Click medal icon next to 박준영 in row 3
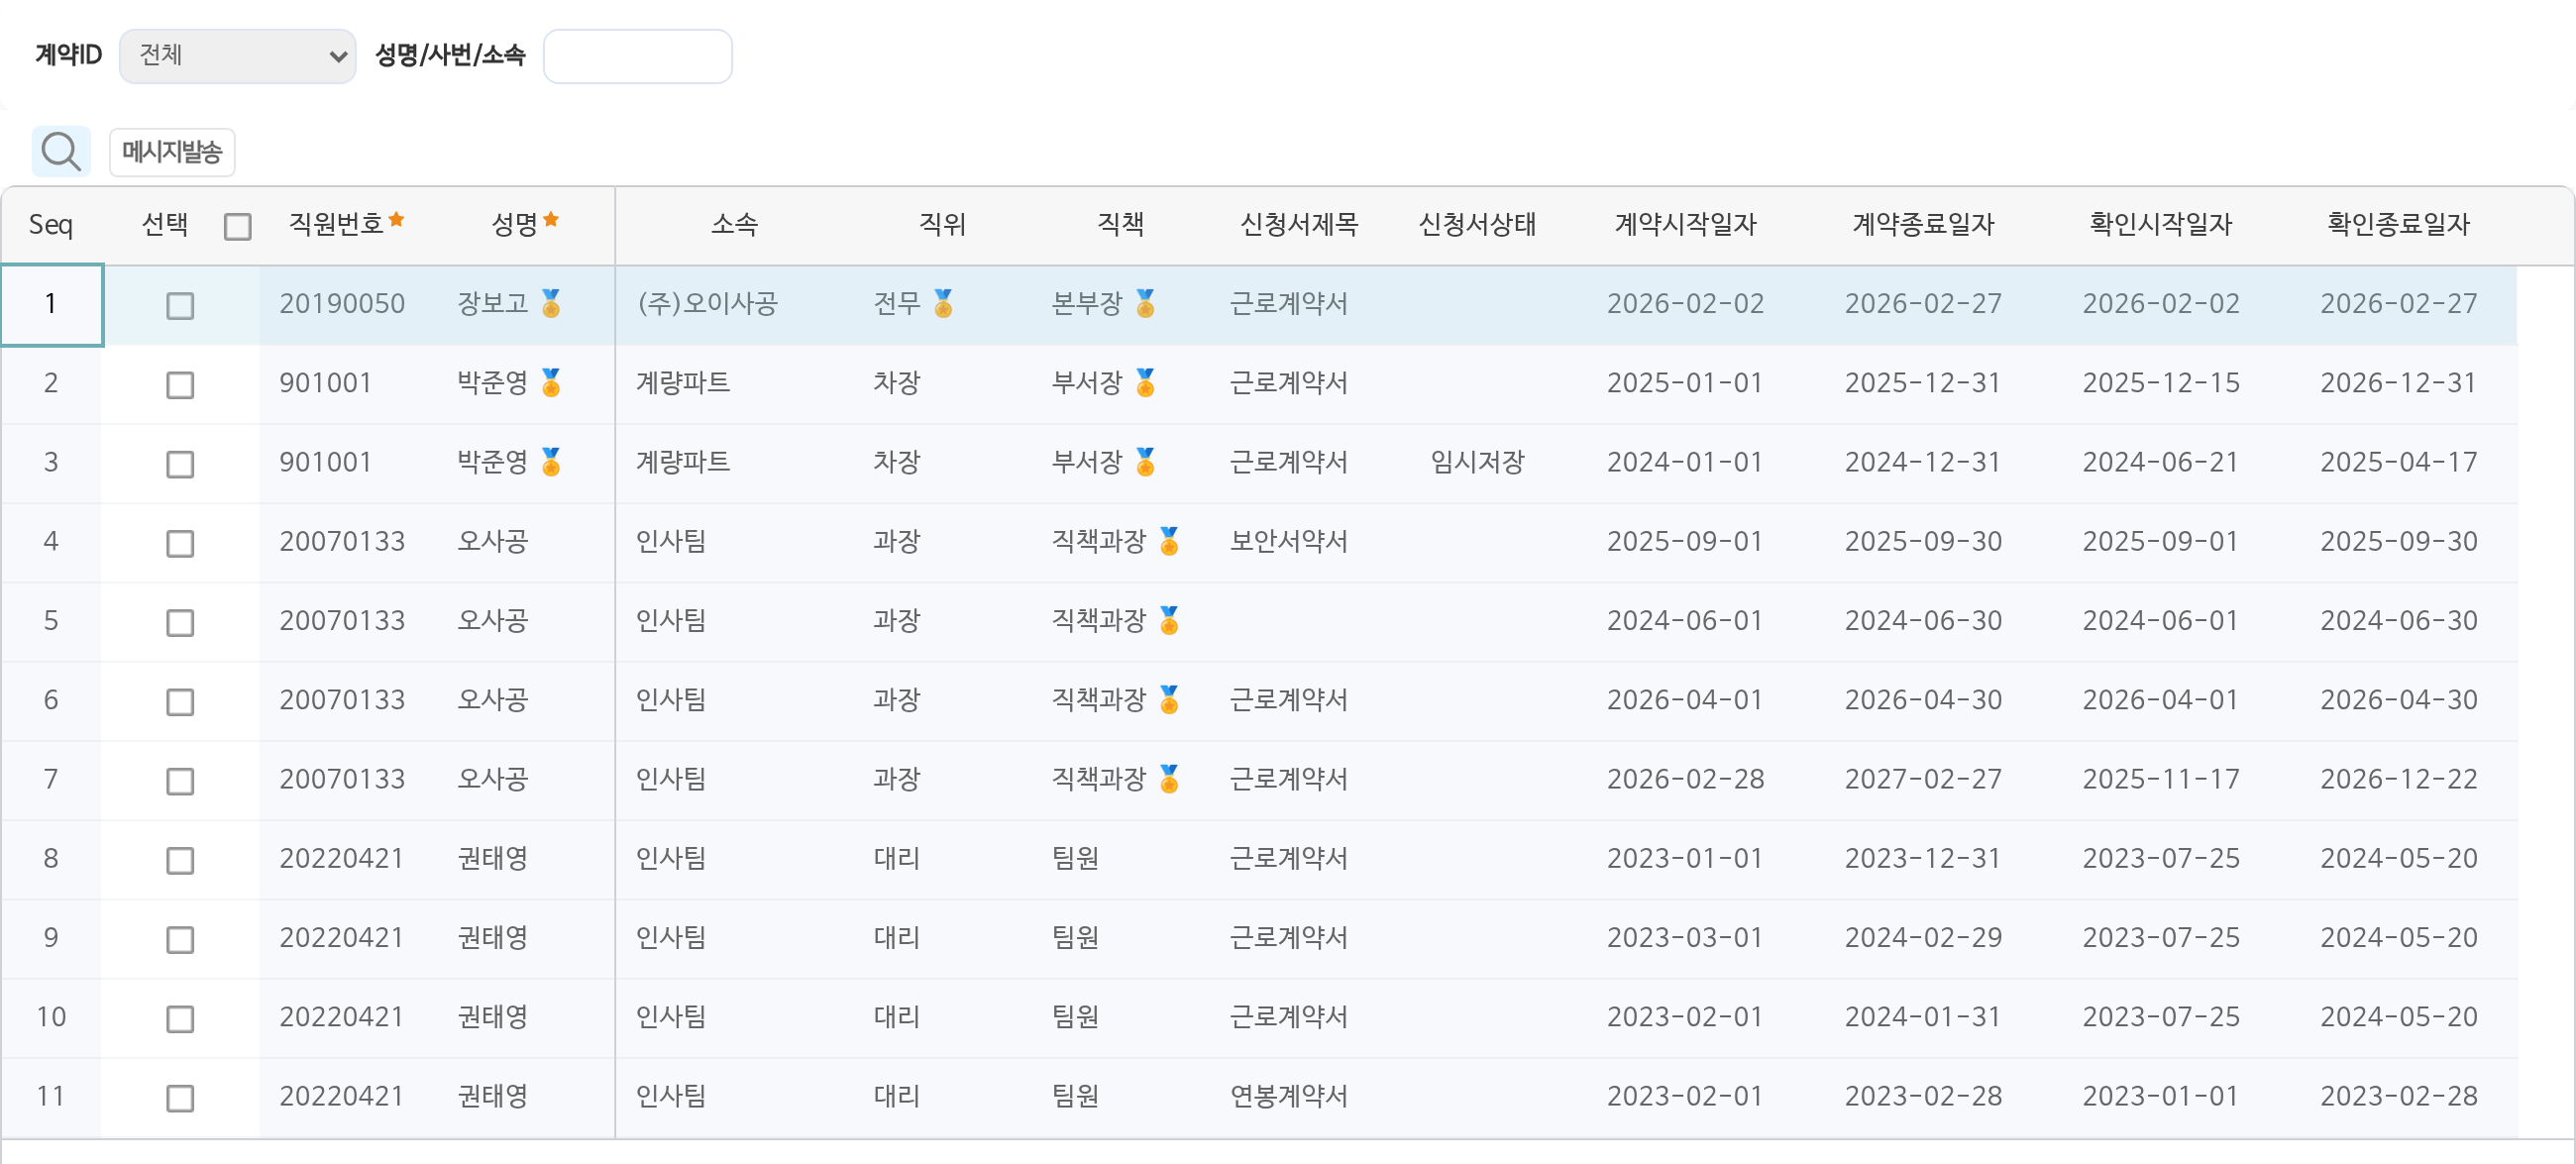Viewport: 2576px width, 1164px height. (x=551, y=461)
